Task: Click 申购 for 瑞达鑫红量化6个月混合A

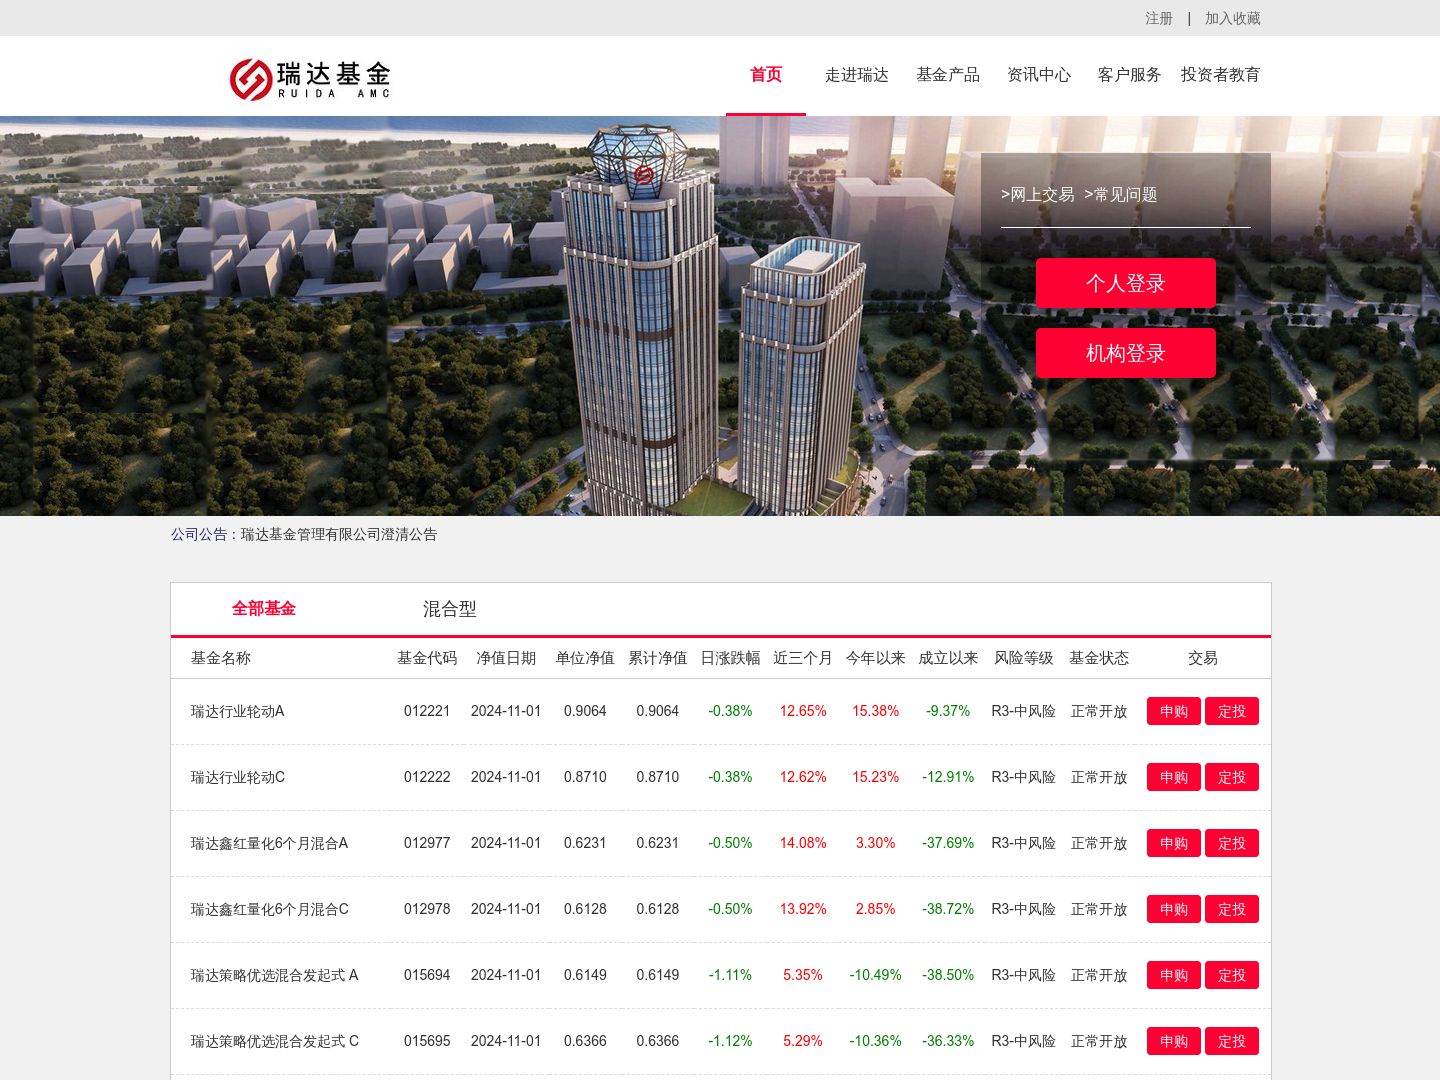Action: tap(1174, 843)
